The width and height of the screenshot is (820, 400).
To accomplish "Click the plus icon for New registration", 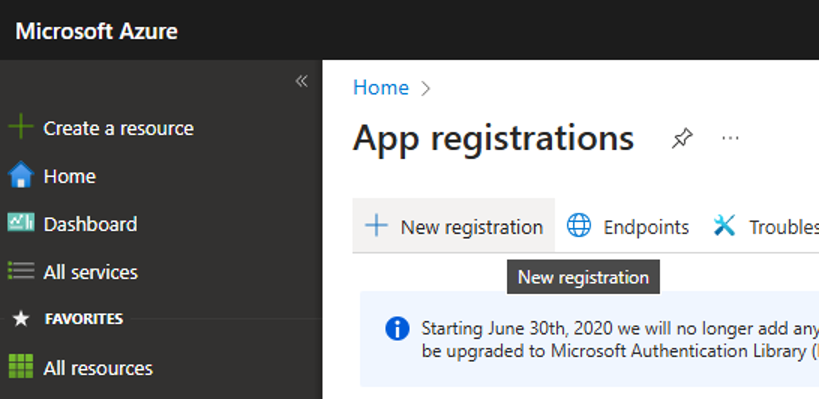I will coord(376,226).
